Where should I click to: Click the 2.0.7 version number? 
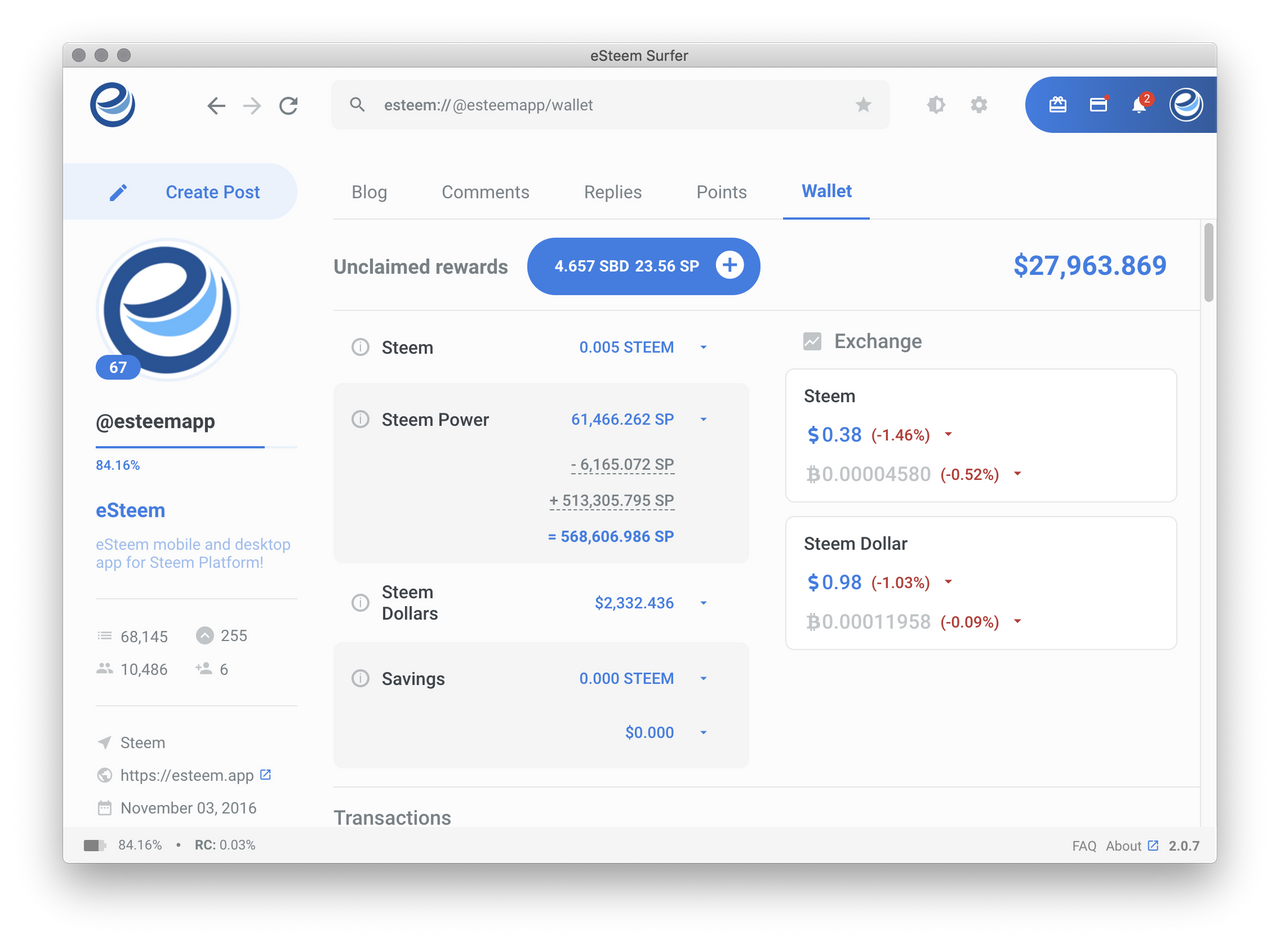1186,845
